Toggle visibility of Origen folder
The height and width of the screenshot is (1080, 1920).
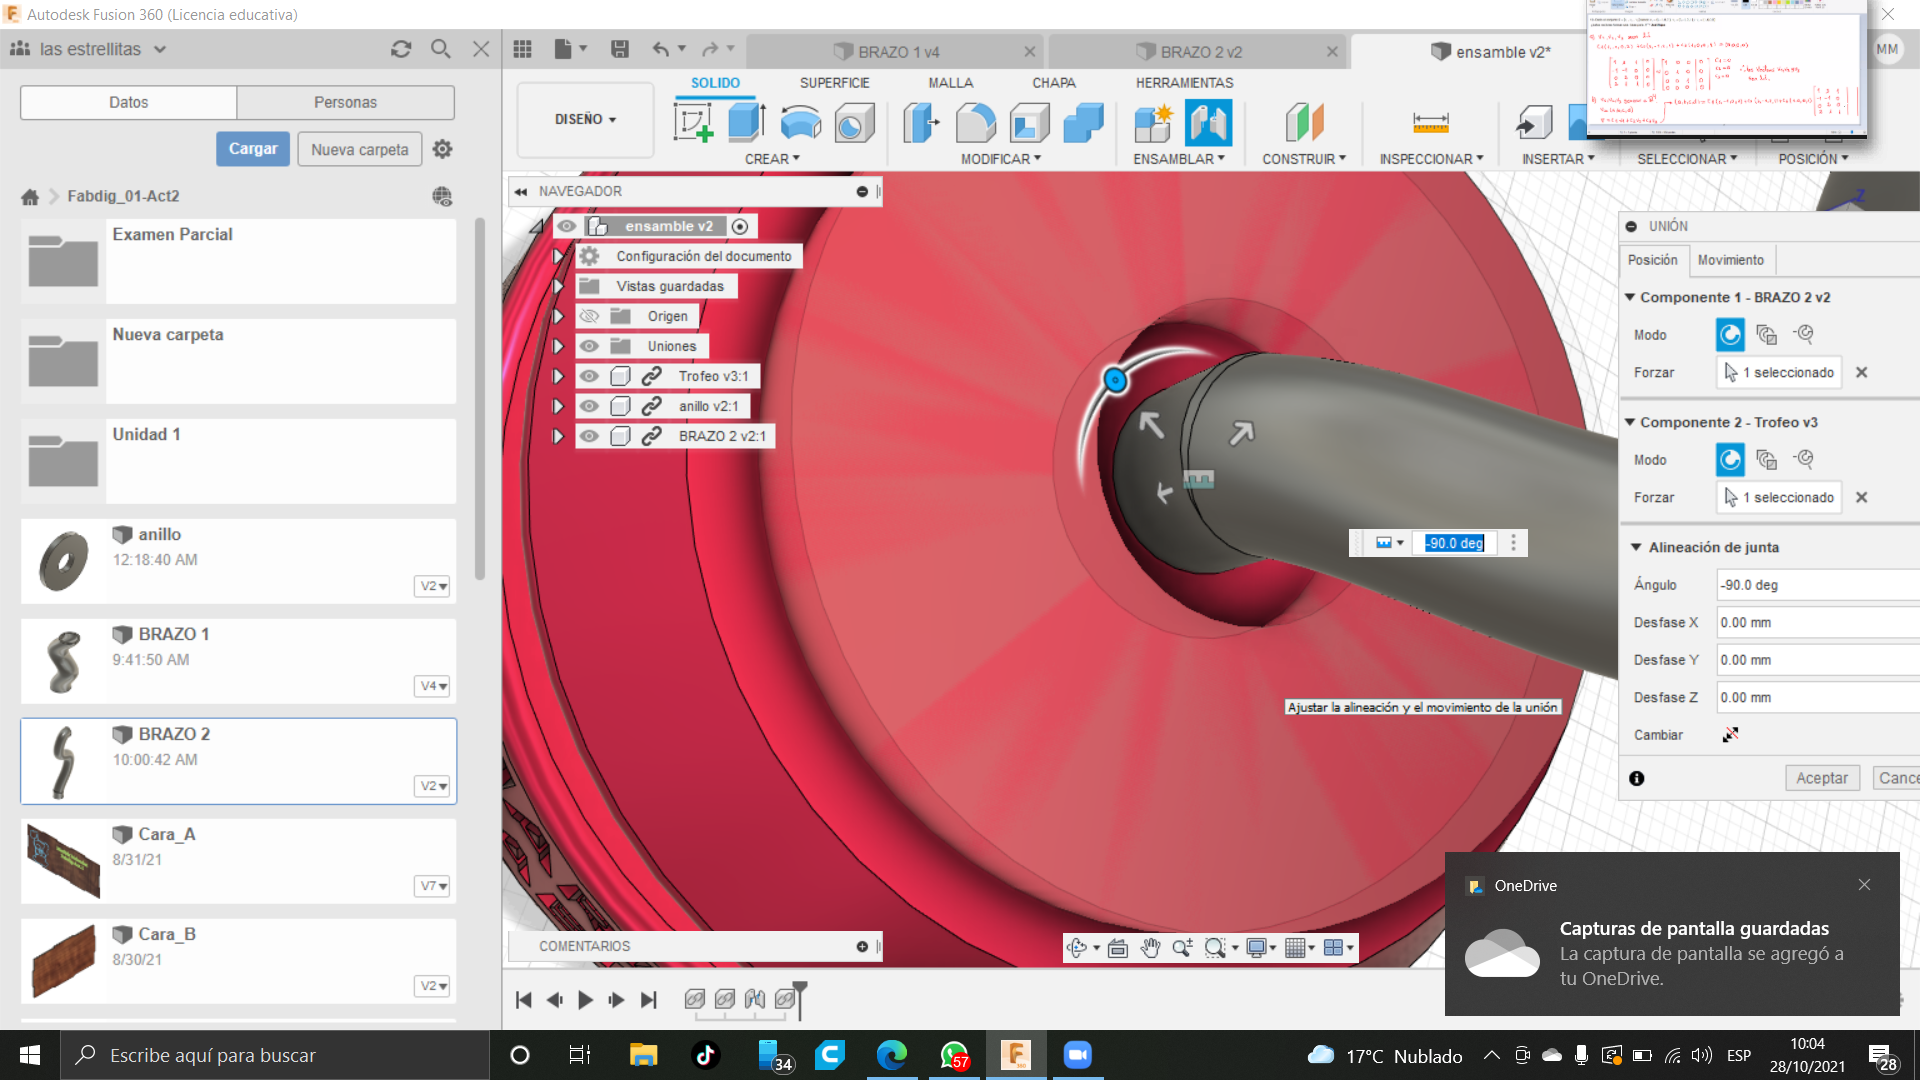[x=589, y=316]
